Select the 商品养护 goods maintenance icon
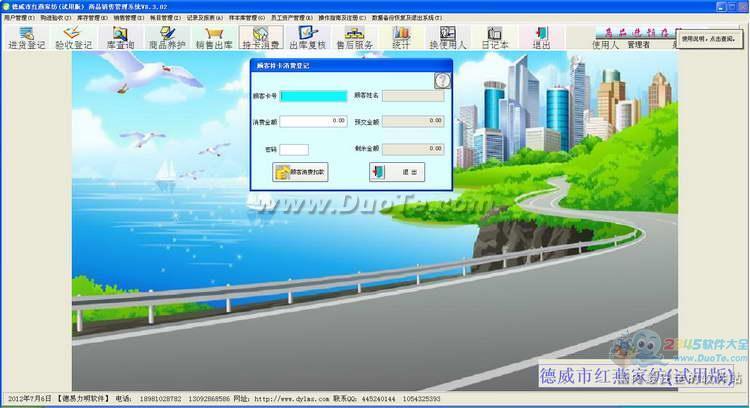Viewport: 750px width, 408px height. pyautogui.click(x=167, y=38)
